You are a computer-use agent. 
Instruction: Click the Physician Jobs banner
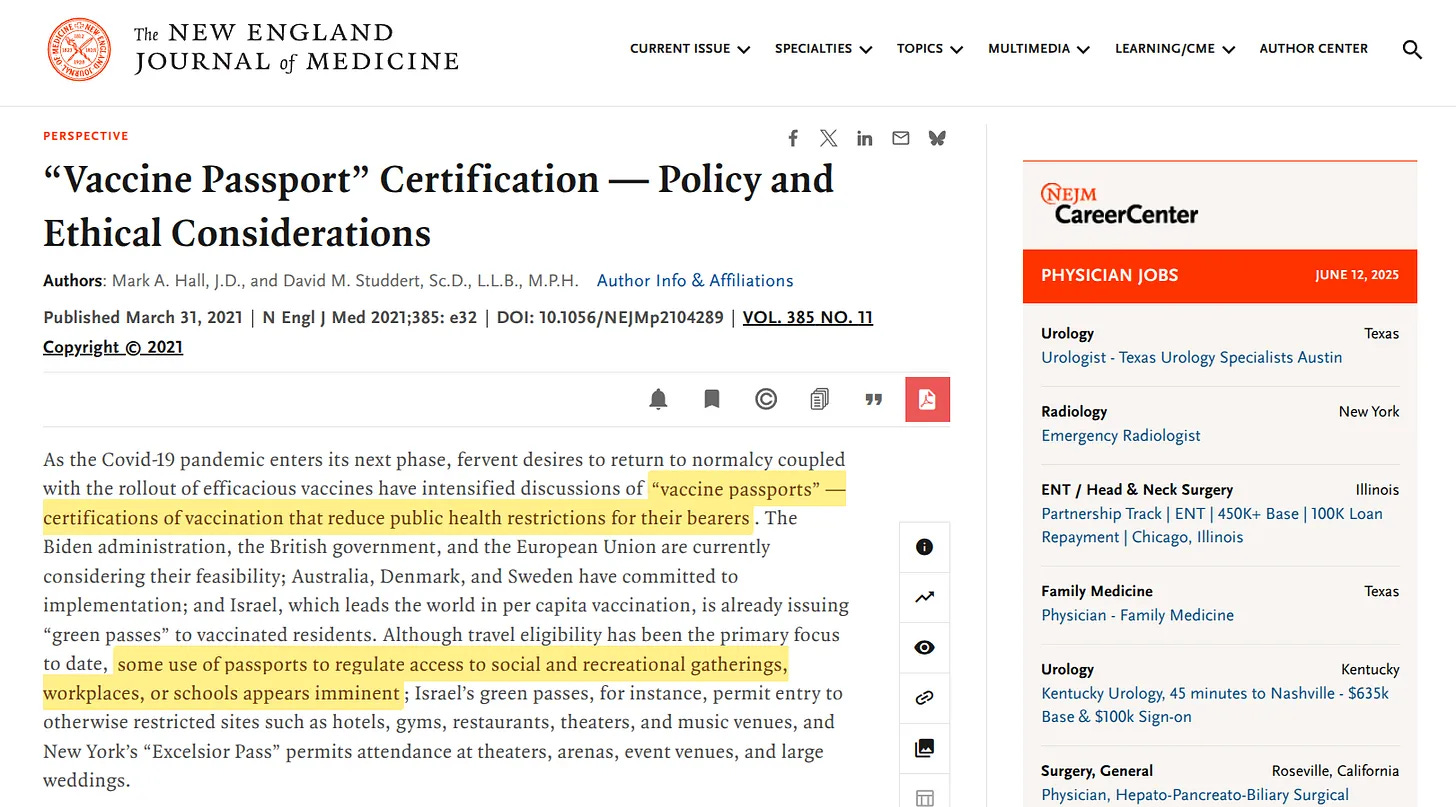pyautogui.click(x=1220, y=276)
